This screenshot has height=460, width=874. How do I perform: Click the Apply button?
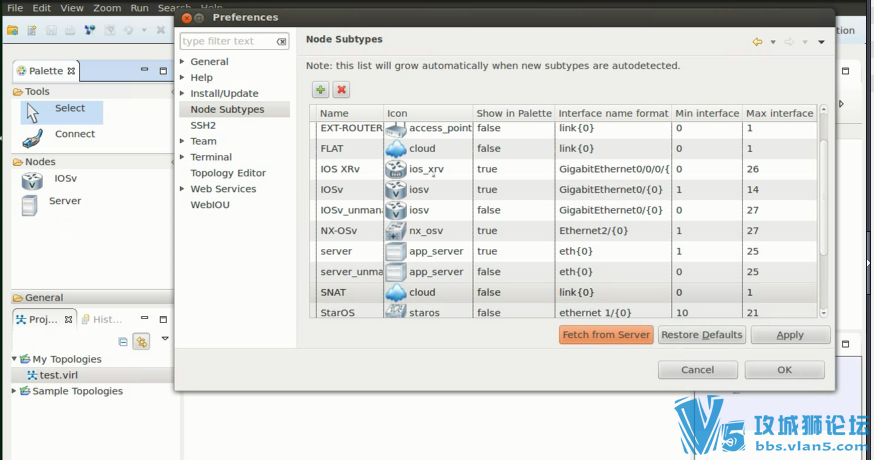(790, 335)
